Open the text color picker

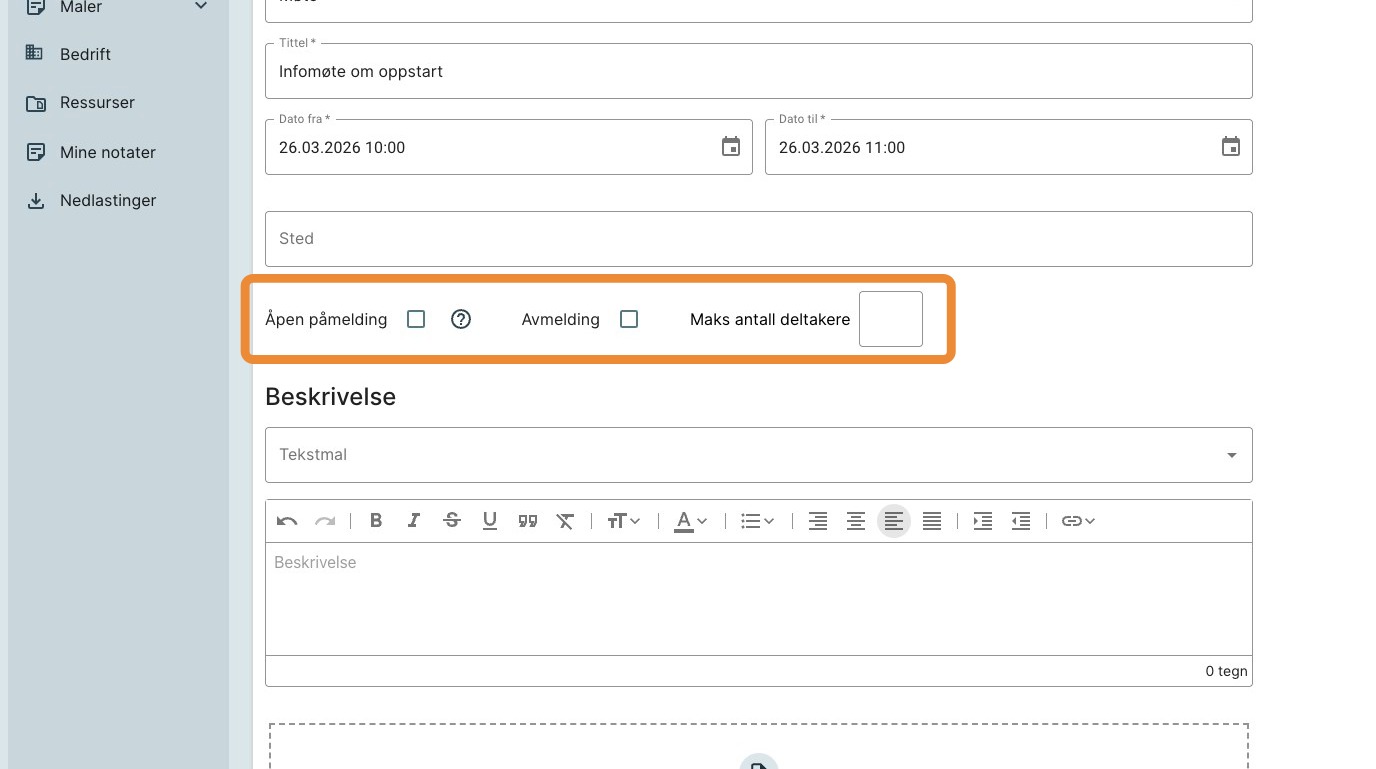[x=691, y=521]
